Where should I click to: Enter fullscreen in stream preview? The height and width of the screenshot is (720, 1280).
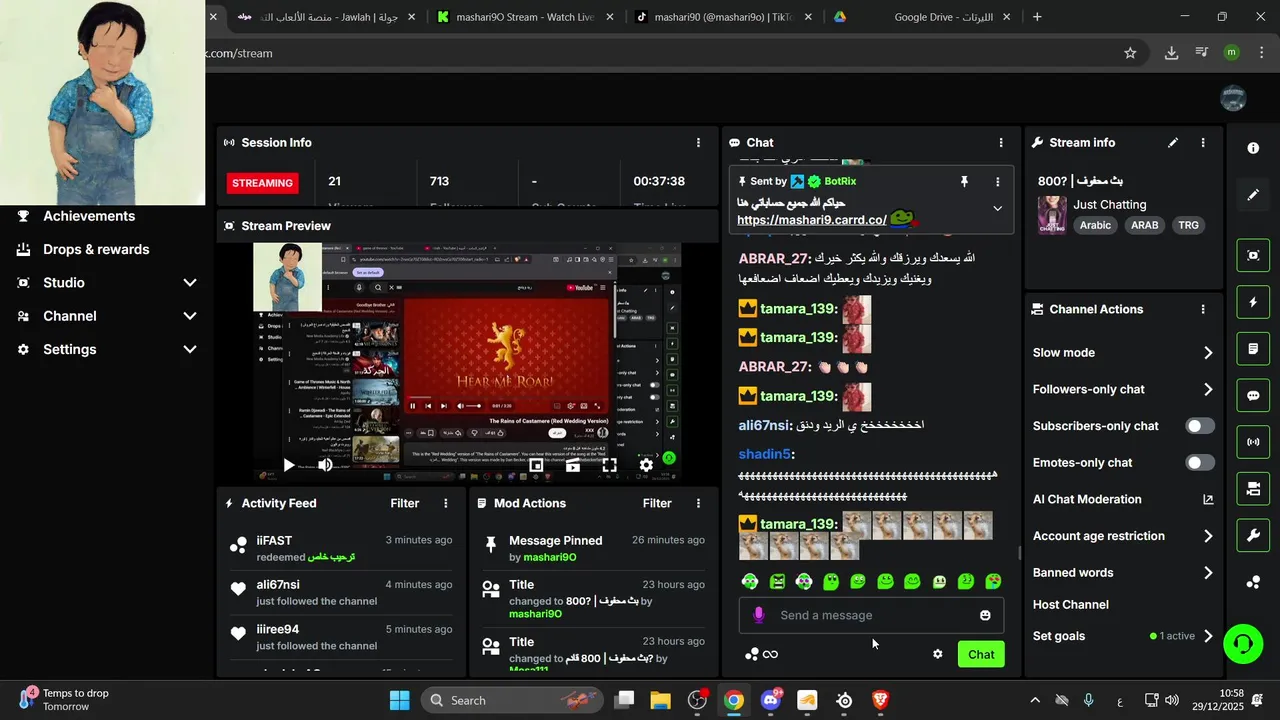(609, 465)
